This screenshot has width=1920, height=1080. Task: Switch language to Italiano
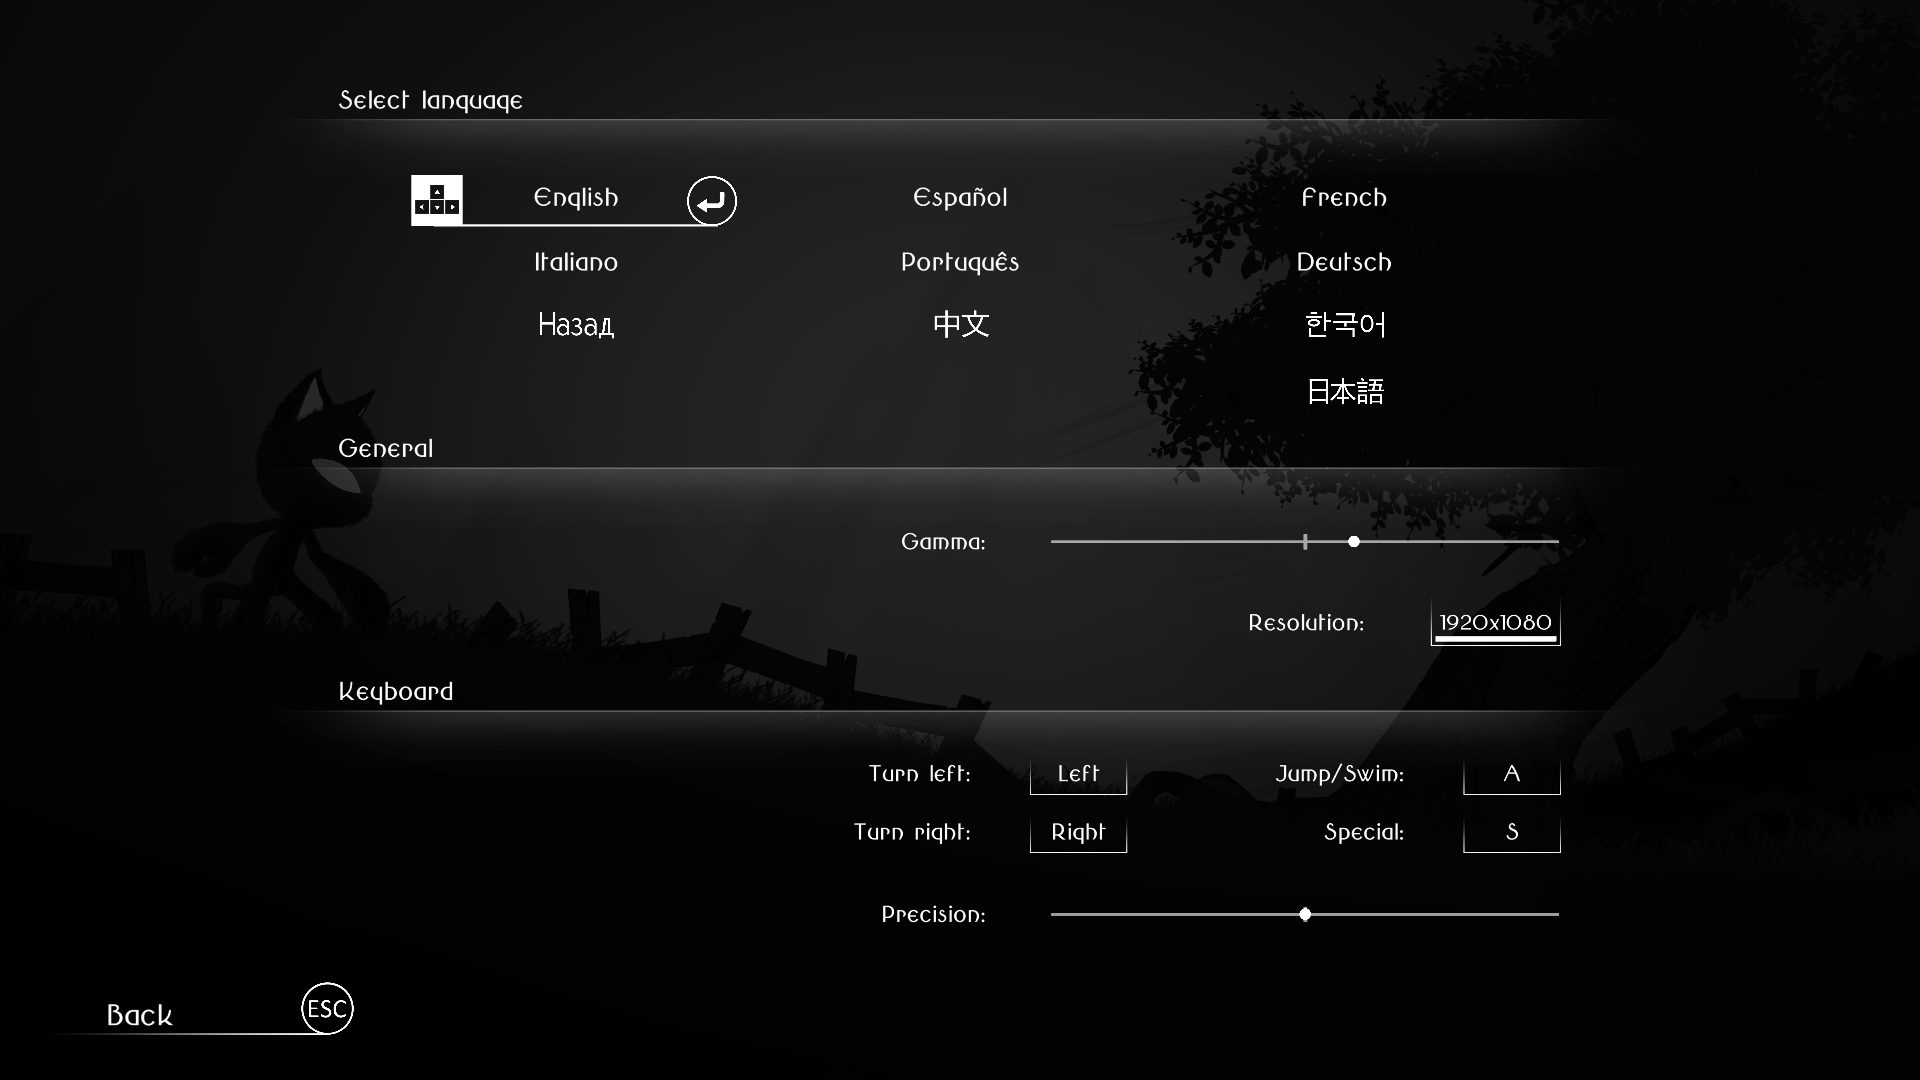[574, 262]
